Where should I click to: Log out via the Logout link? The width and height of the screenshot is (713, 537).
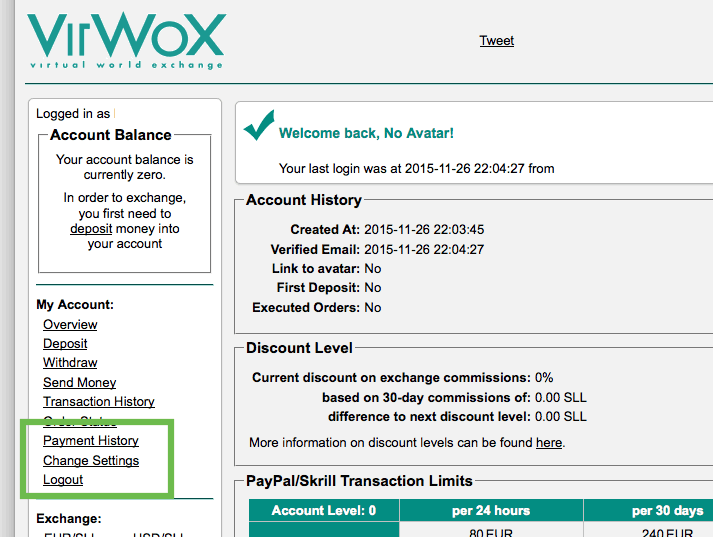tap(63, 479)
